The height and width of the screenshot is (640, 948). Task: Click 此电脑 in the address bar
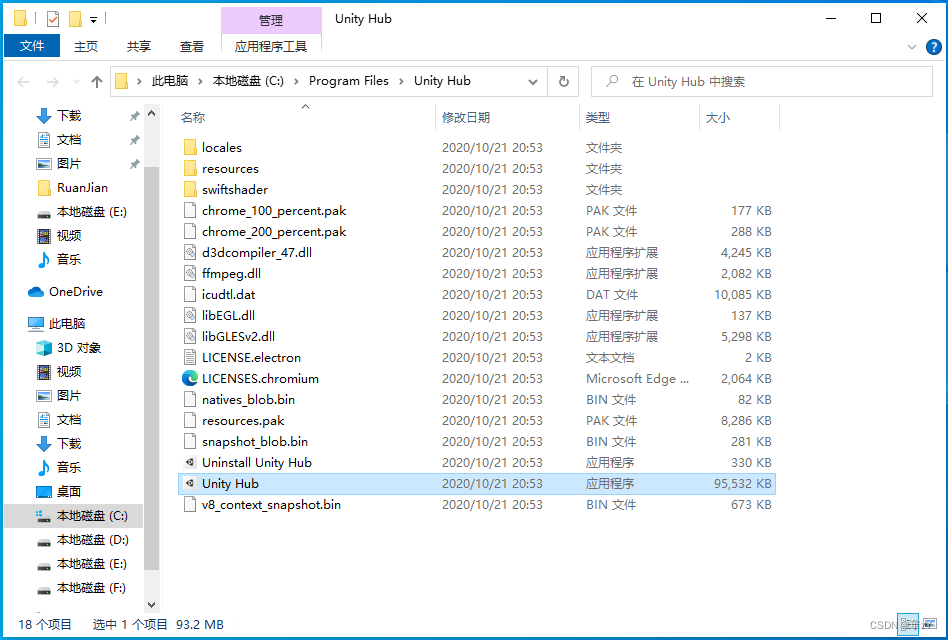[169, 81]
